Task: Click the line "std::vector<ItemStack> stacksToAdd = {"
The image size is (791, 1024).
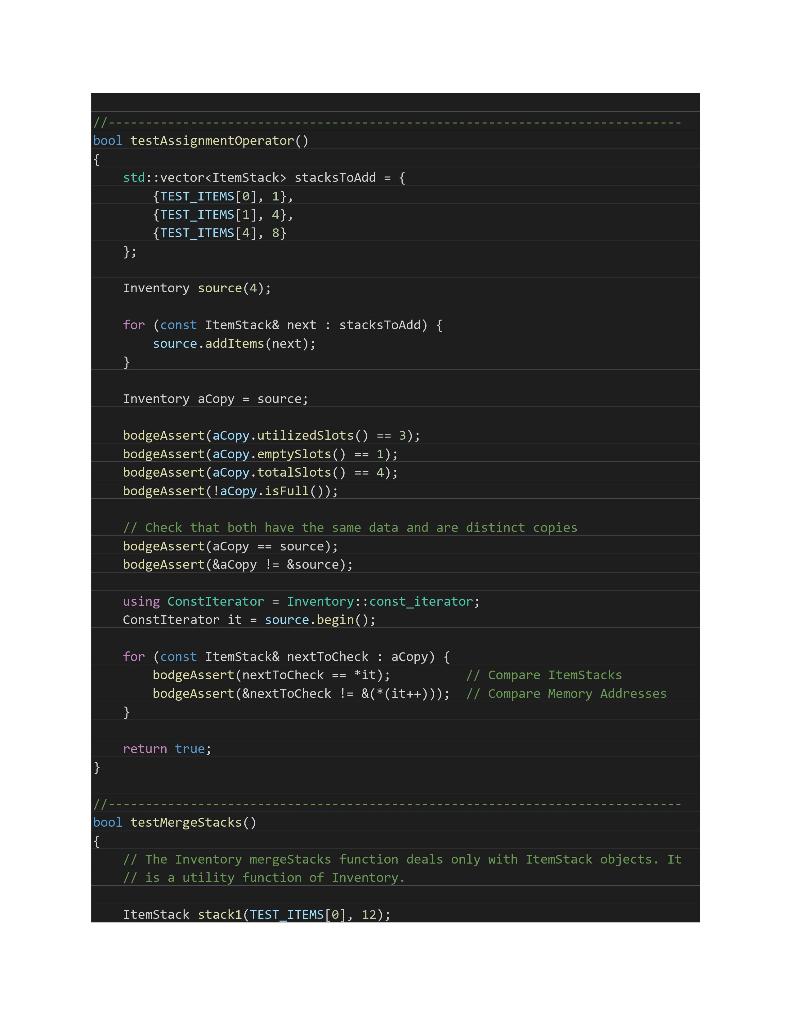Action: click(264, 178)
